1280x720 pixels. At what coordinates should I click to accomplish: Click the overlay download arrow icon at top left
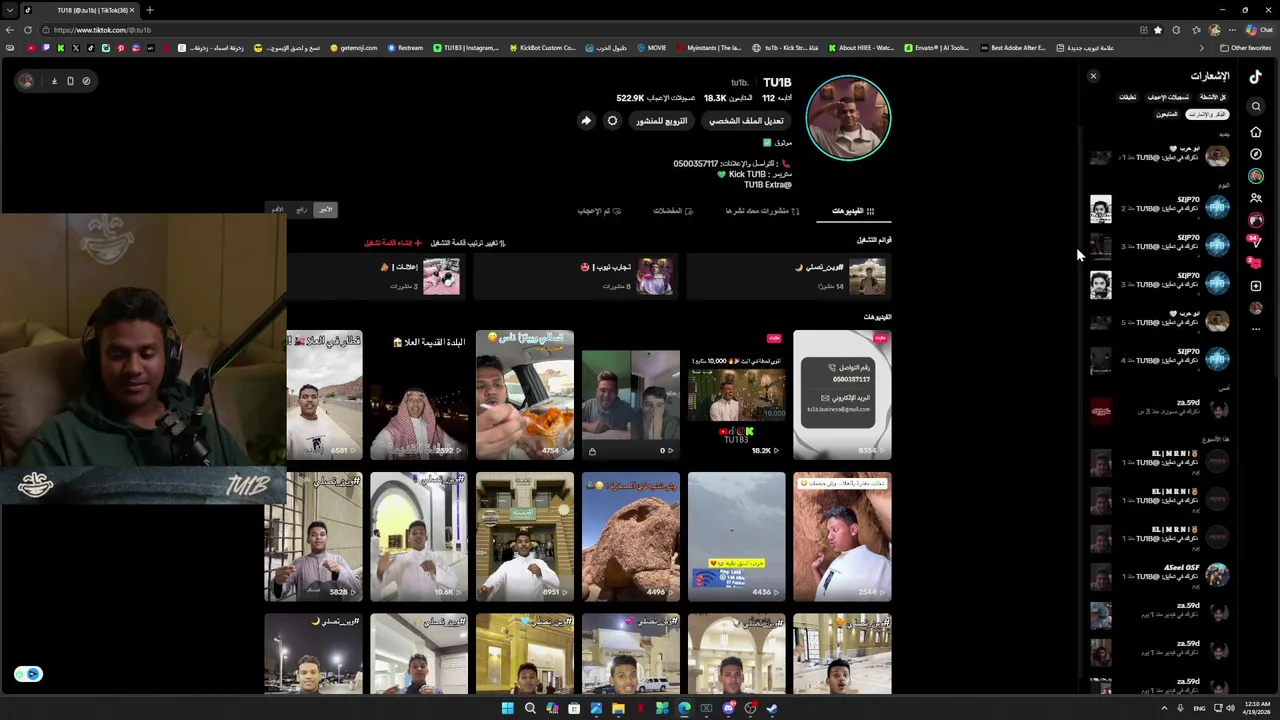coord(54,81)
